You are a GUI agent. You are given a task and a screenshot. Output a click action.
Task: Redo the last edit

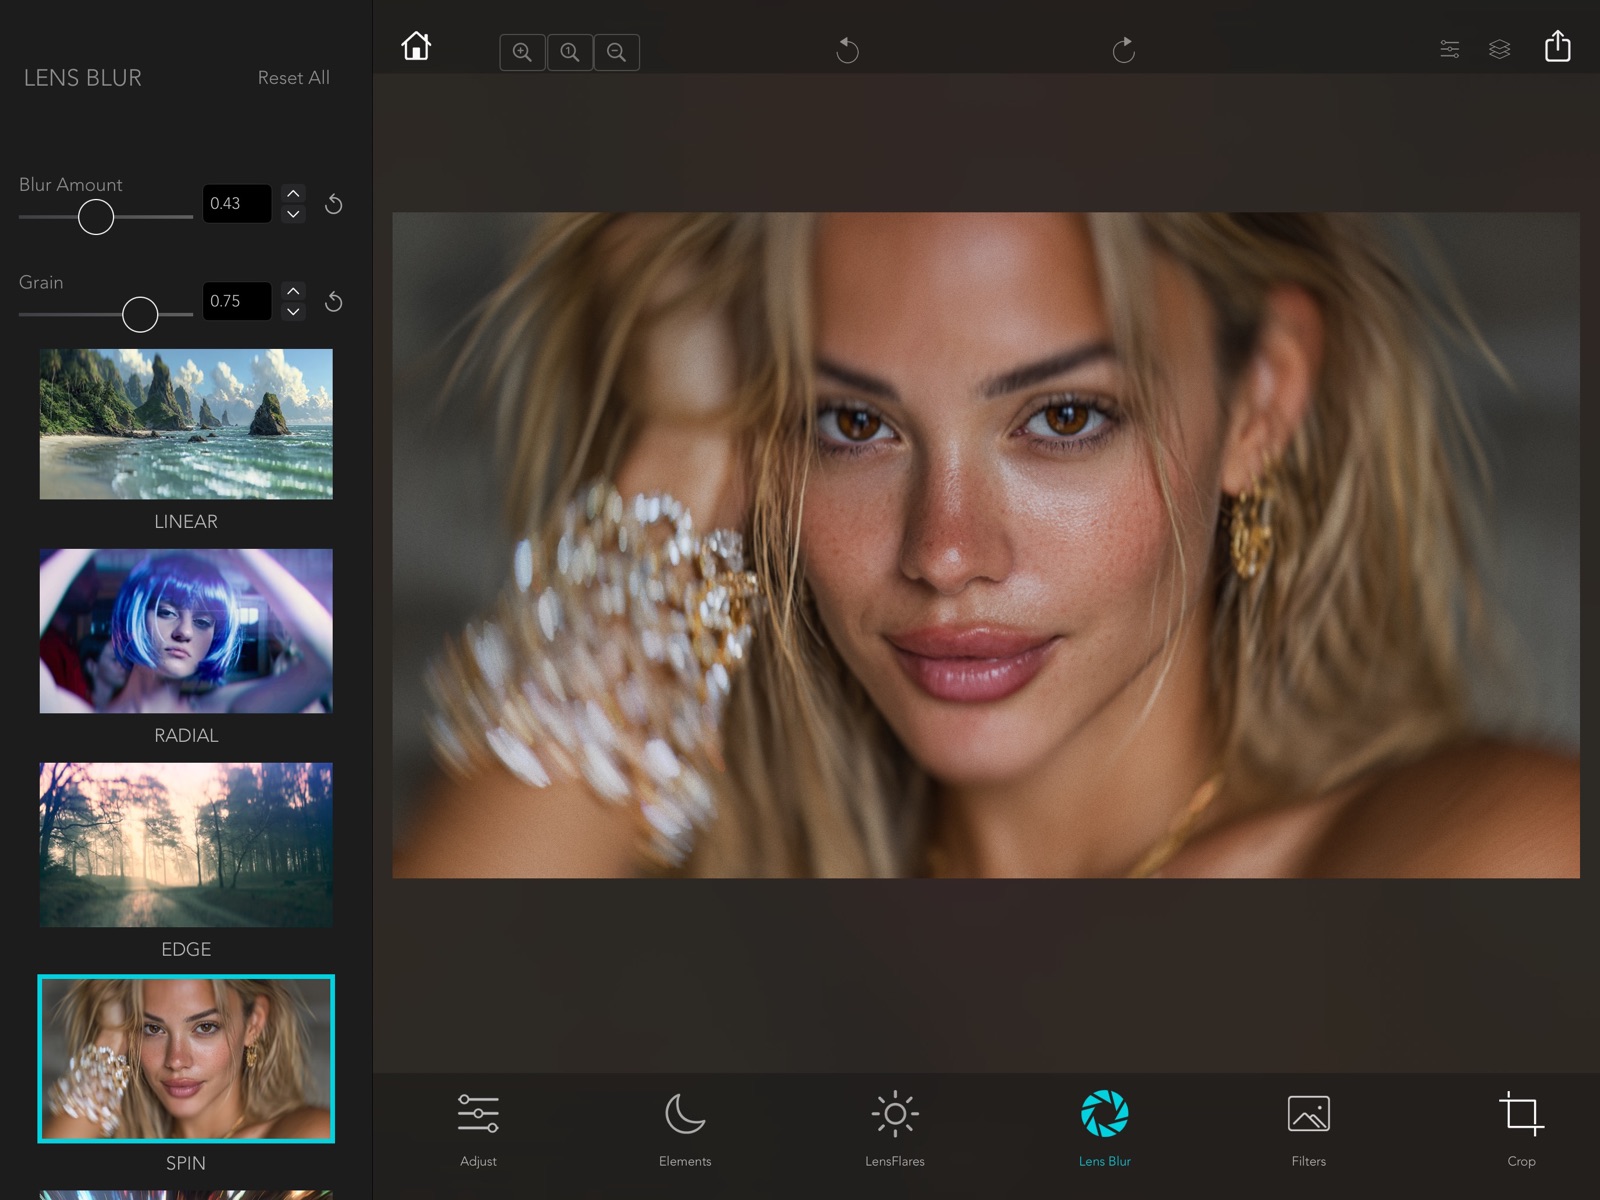tap(1124, 50)
